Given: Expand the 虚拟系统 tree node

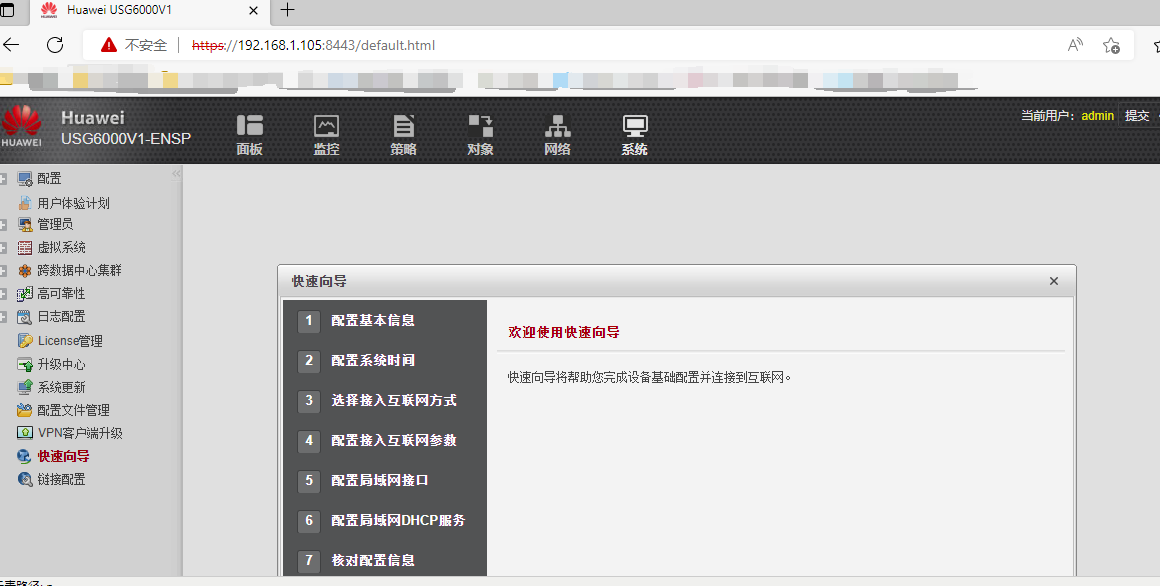Looking at the screenshot, I should point(5,247).
